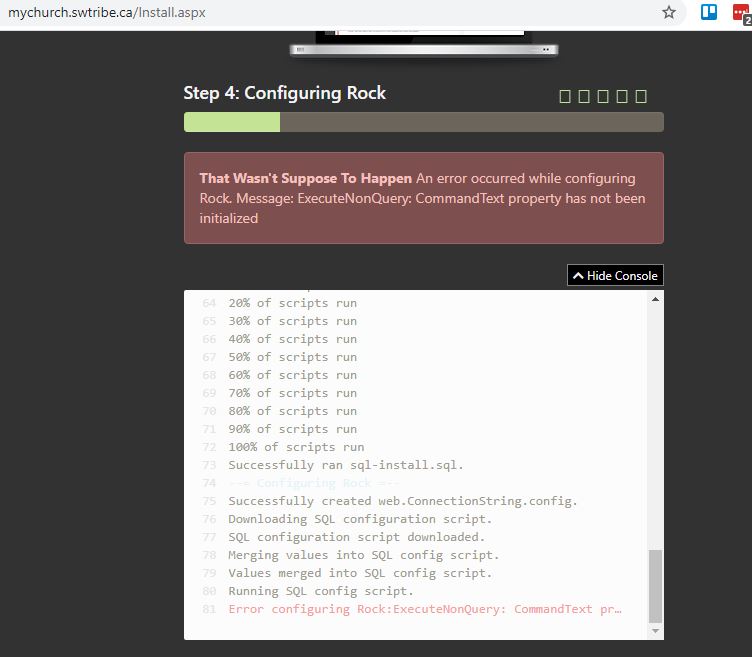The image size is (752, 657).
Task: Select line 'SQL configuration script downloaded.'
Action: click(x=357, y=537)
